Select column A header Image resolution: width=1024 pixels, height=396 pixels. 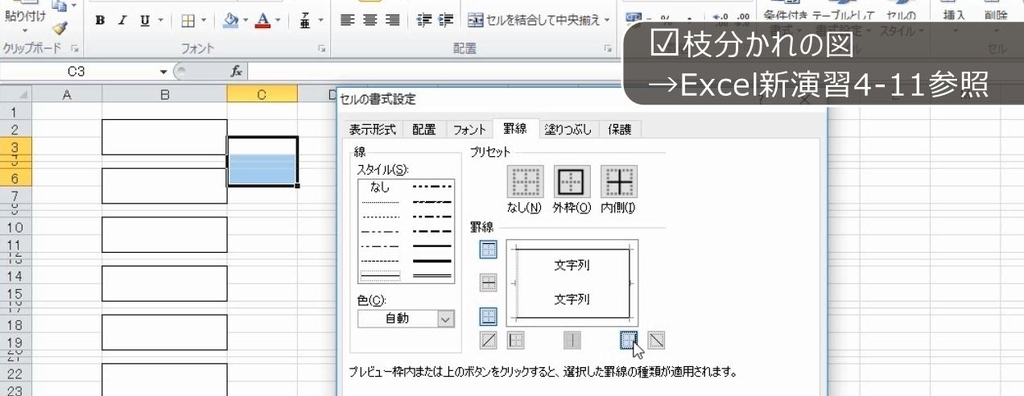67,95
